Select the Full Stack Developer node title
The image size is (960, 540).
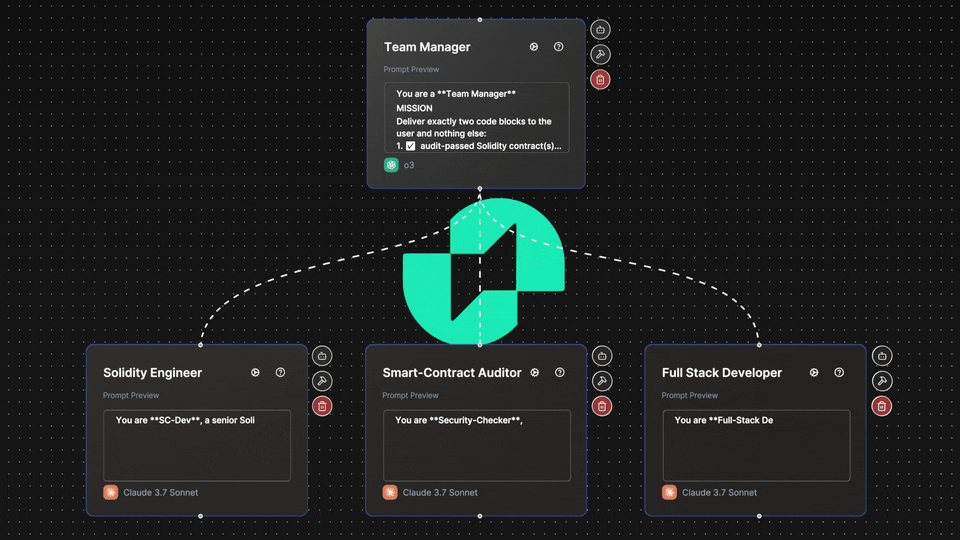coord(722,373)
